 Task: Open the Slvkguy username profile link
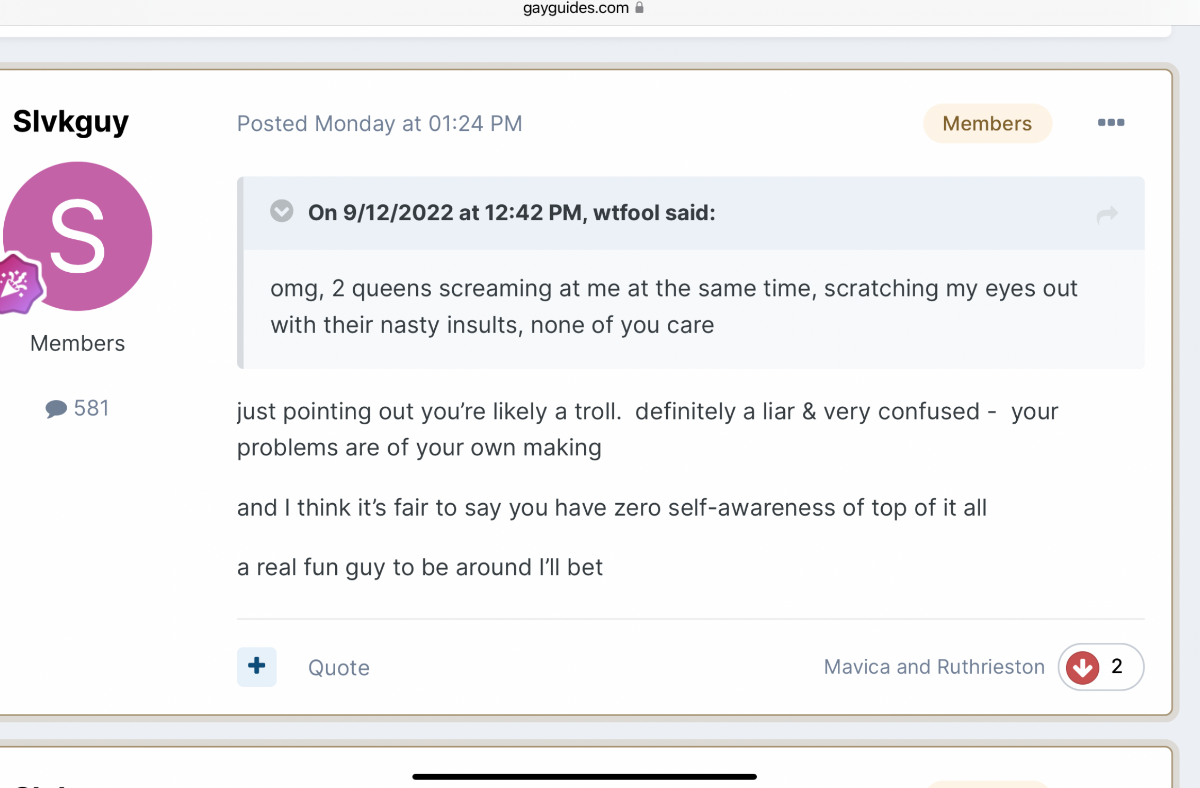point(71,122)
